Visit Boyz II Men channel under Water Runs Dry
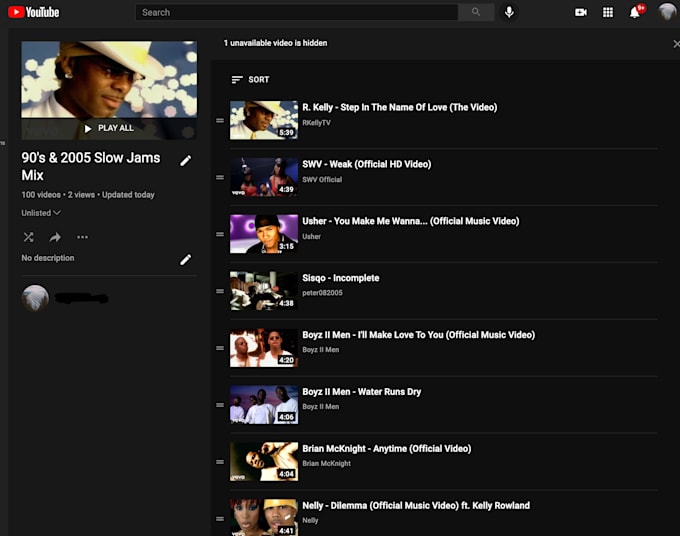This screenshot has width=680, height=536. (320, 407)
